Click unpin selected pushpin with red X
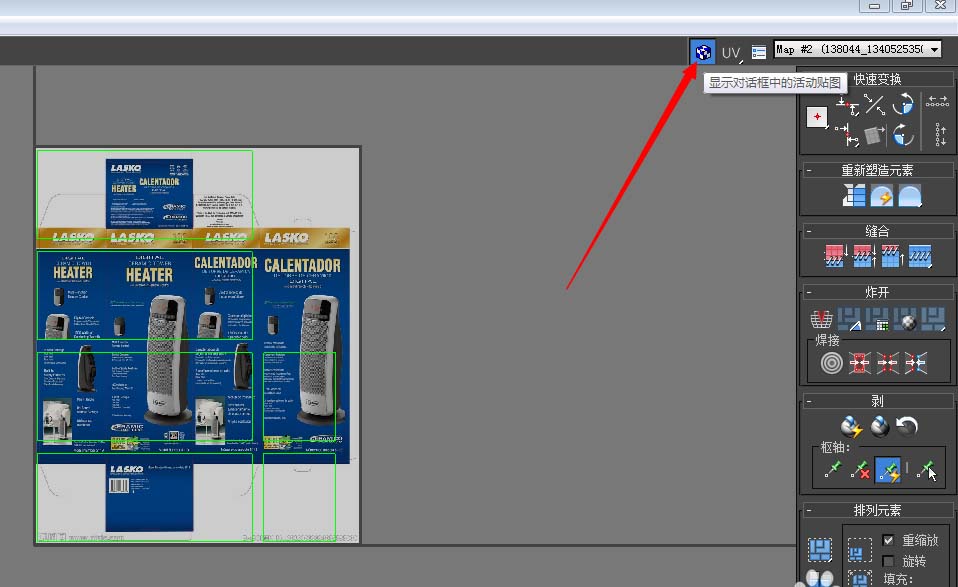 pyautogui.click(x=860, y=470)
